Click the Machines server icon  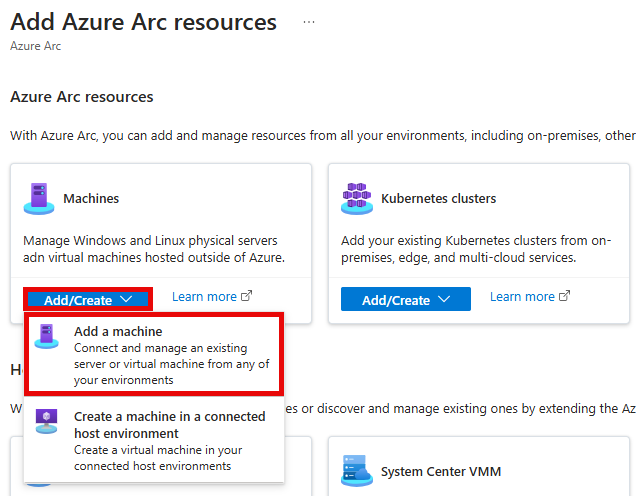click(x=39, y=198)
